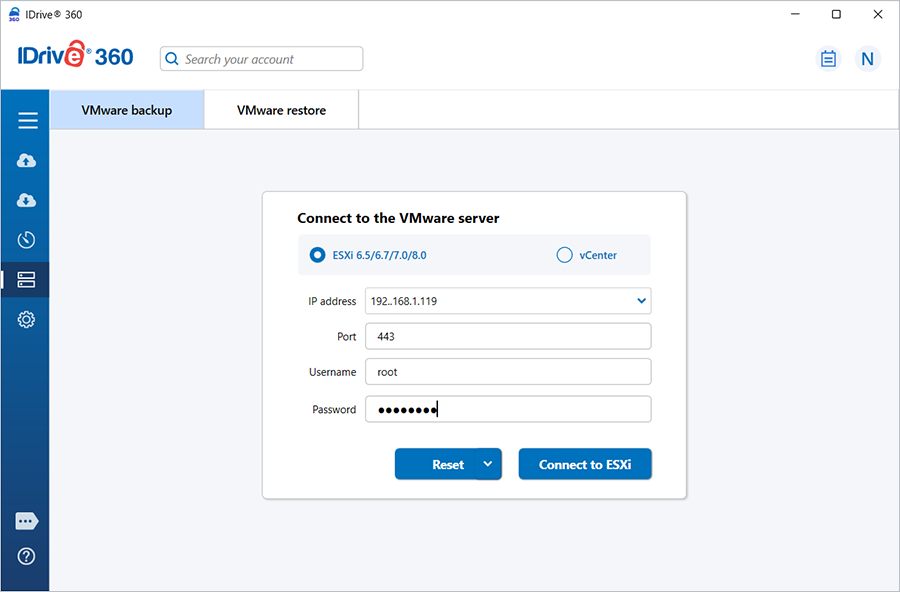Open settings gear in sidebar

pyautogui.click(x=27, y=320)
